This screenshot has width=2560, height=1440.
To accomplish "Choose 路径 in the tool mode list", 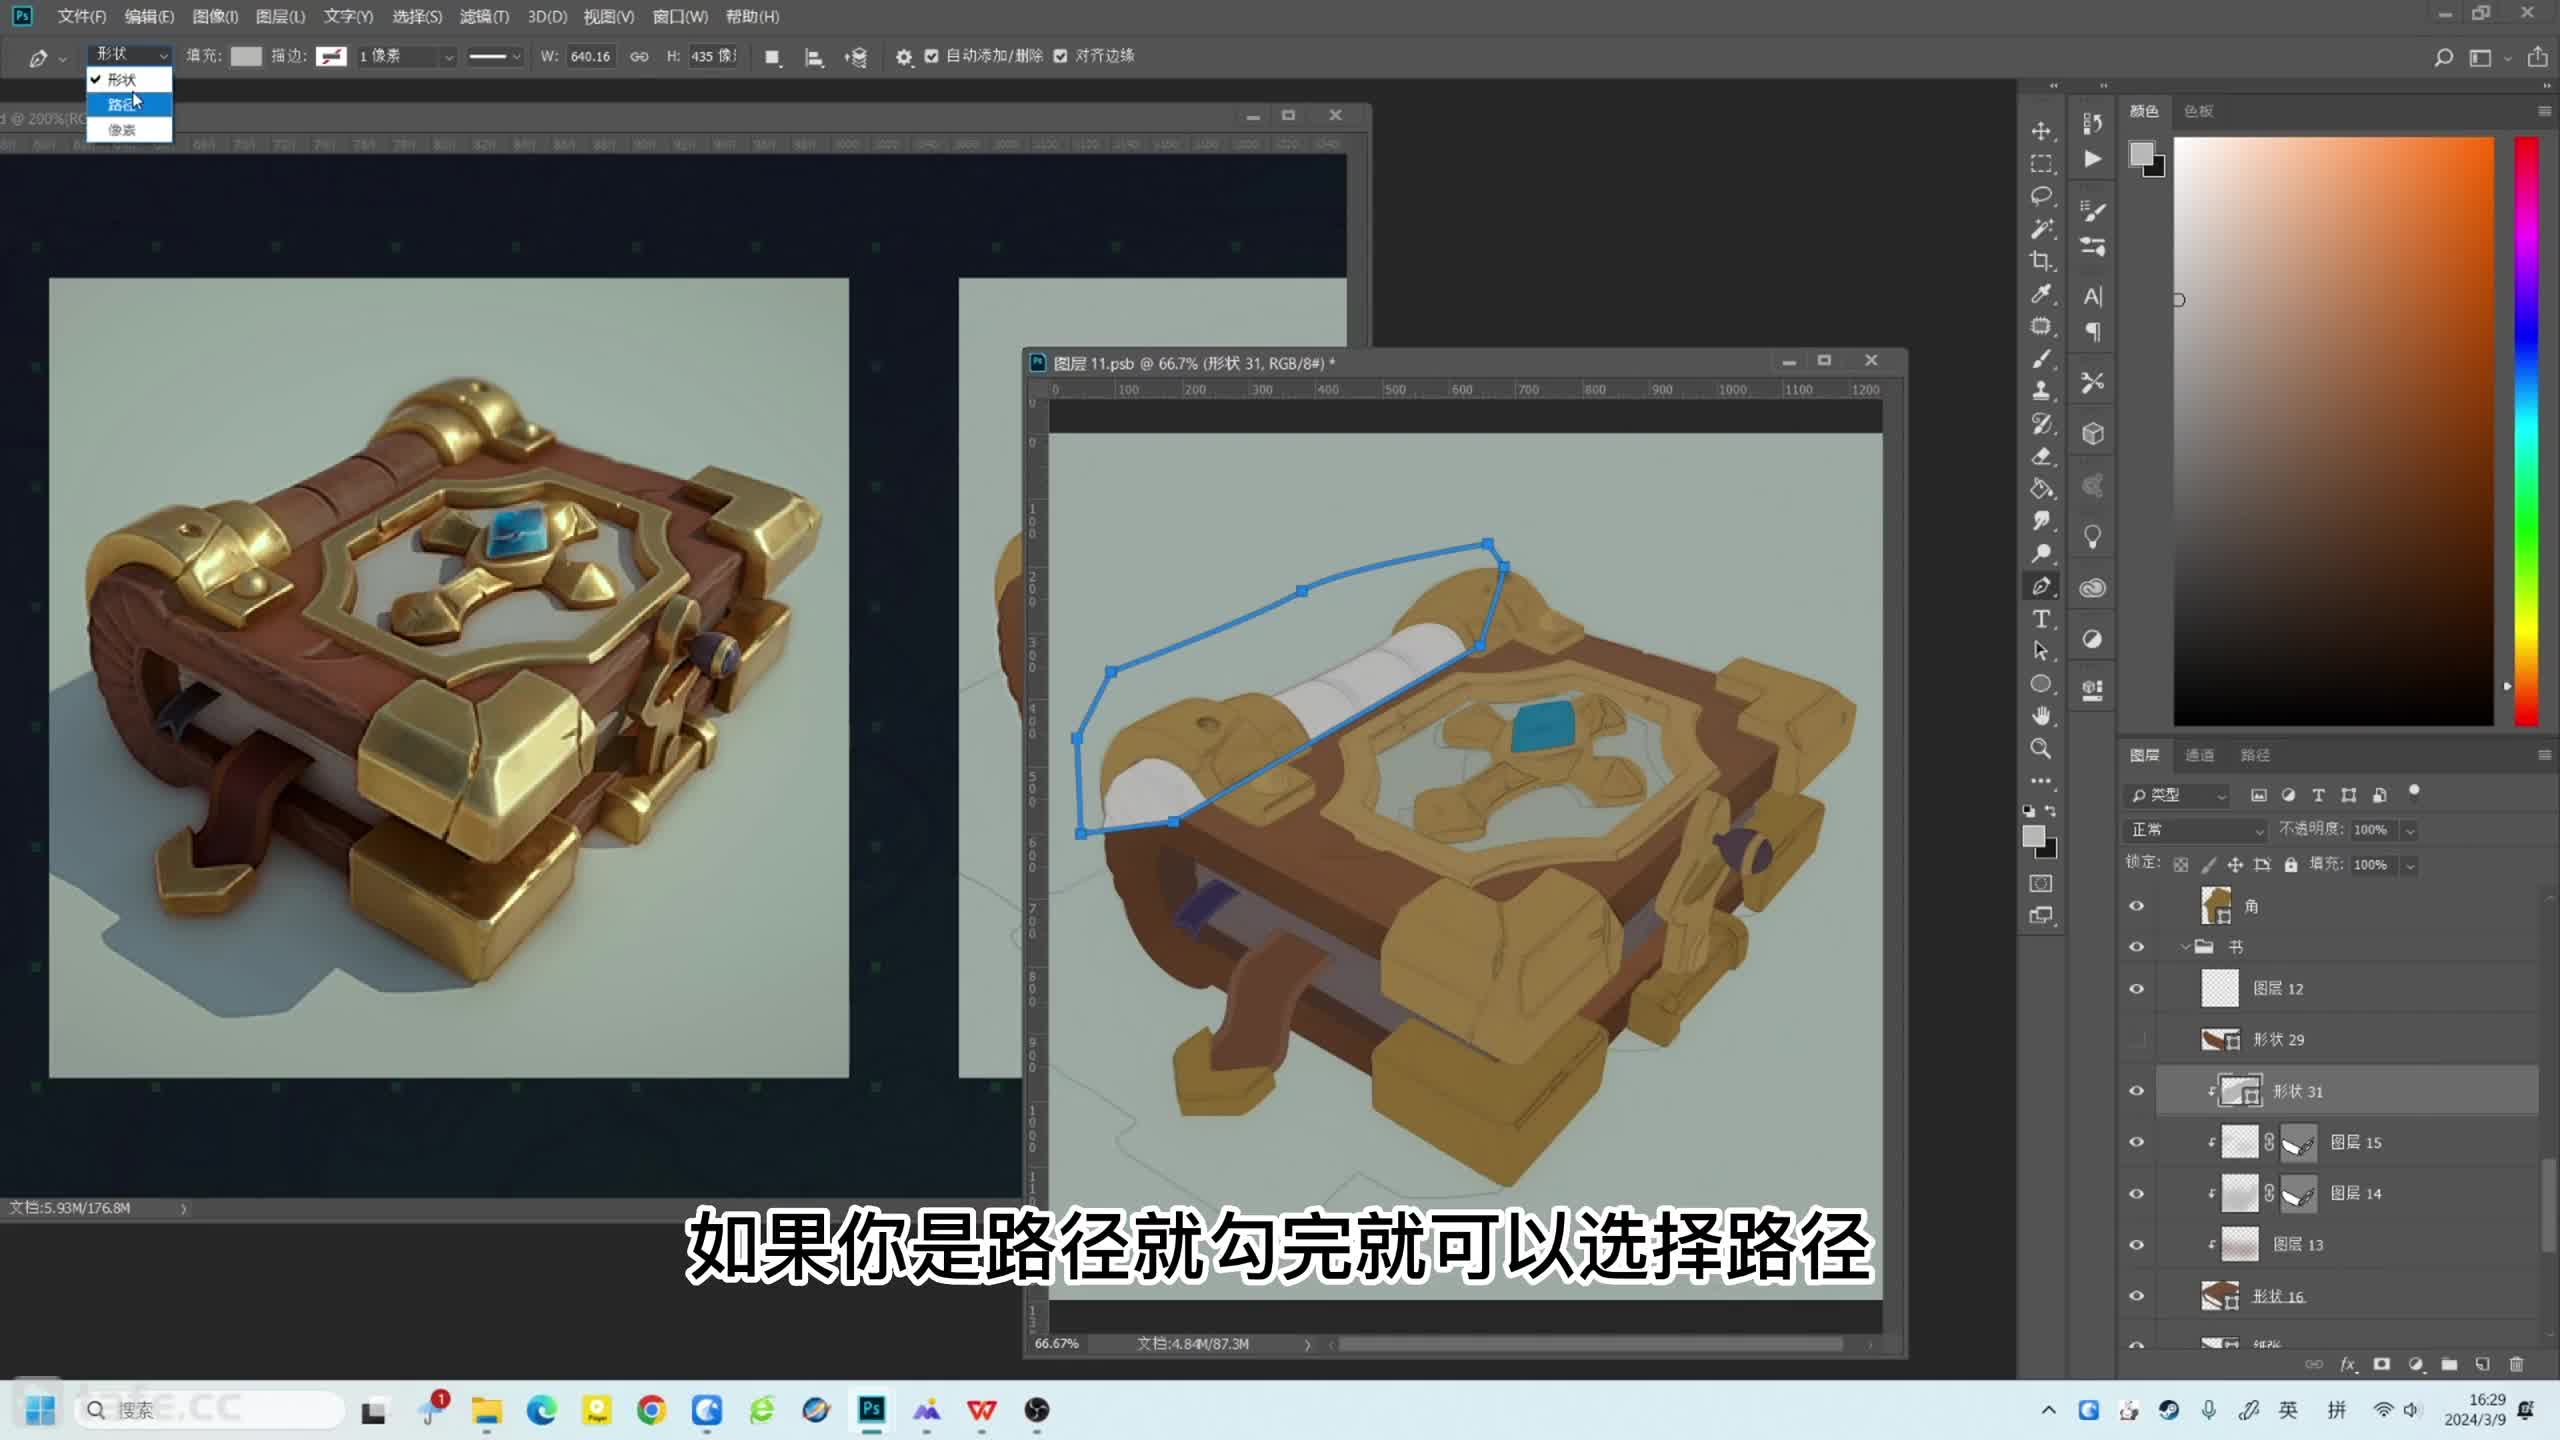I will (129, 104).
